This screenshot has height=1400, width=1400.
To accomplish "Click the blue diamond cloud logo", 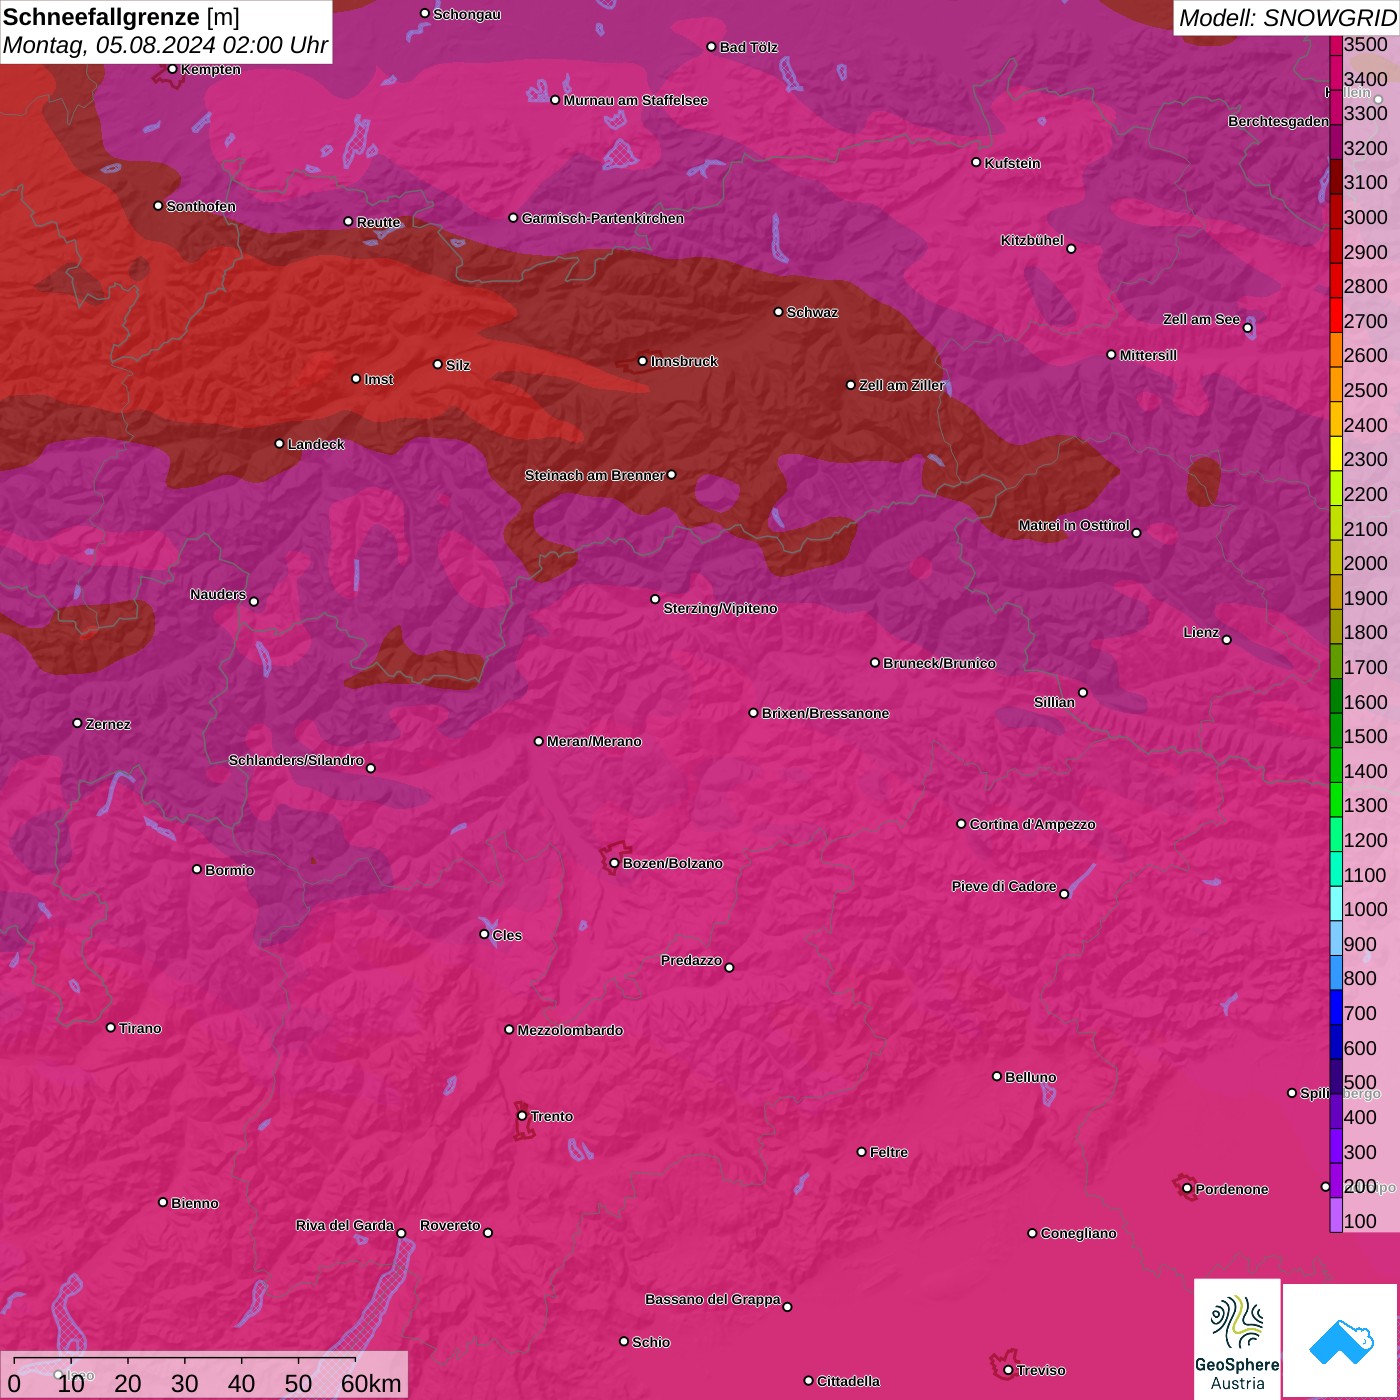I will [1340, 1340].
